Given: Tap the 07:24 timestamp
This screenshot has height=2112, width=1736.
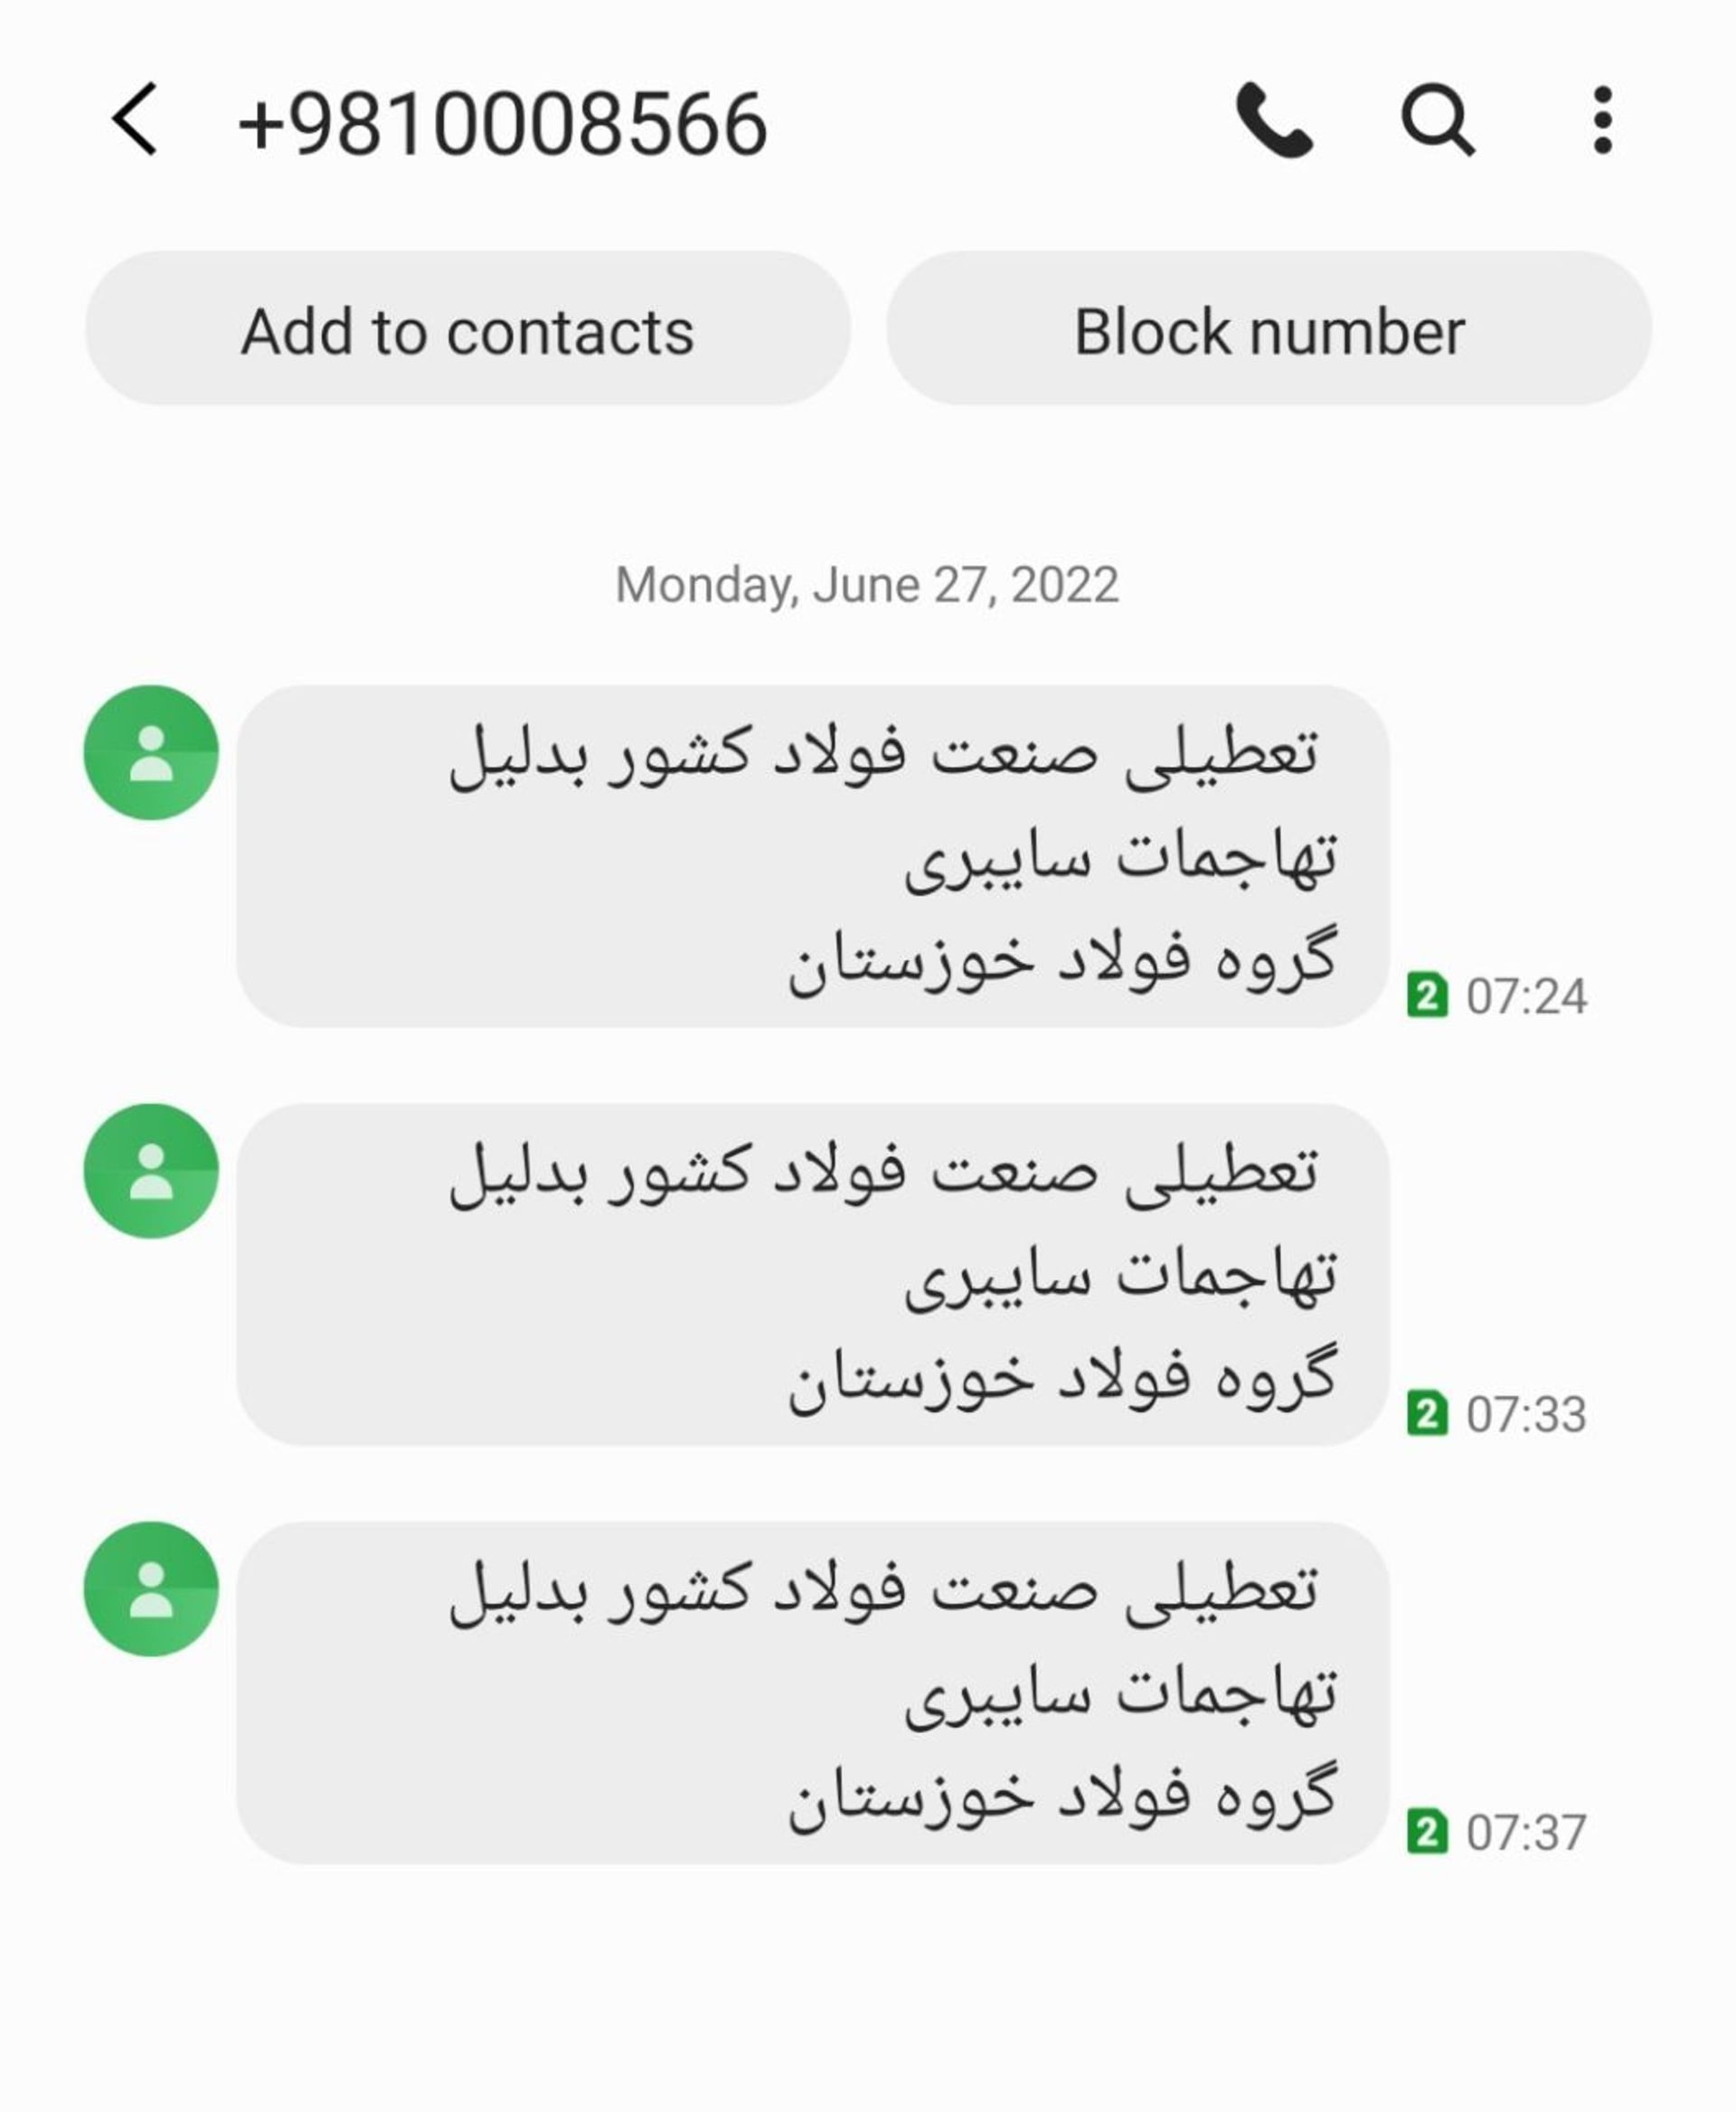Looking at the screenshot, I should [x=1526, y=996].
